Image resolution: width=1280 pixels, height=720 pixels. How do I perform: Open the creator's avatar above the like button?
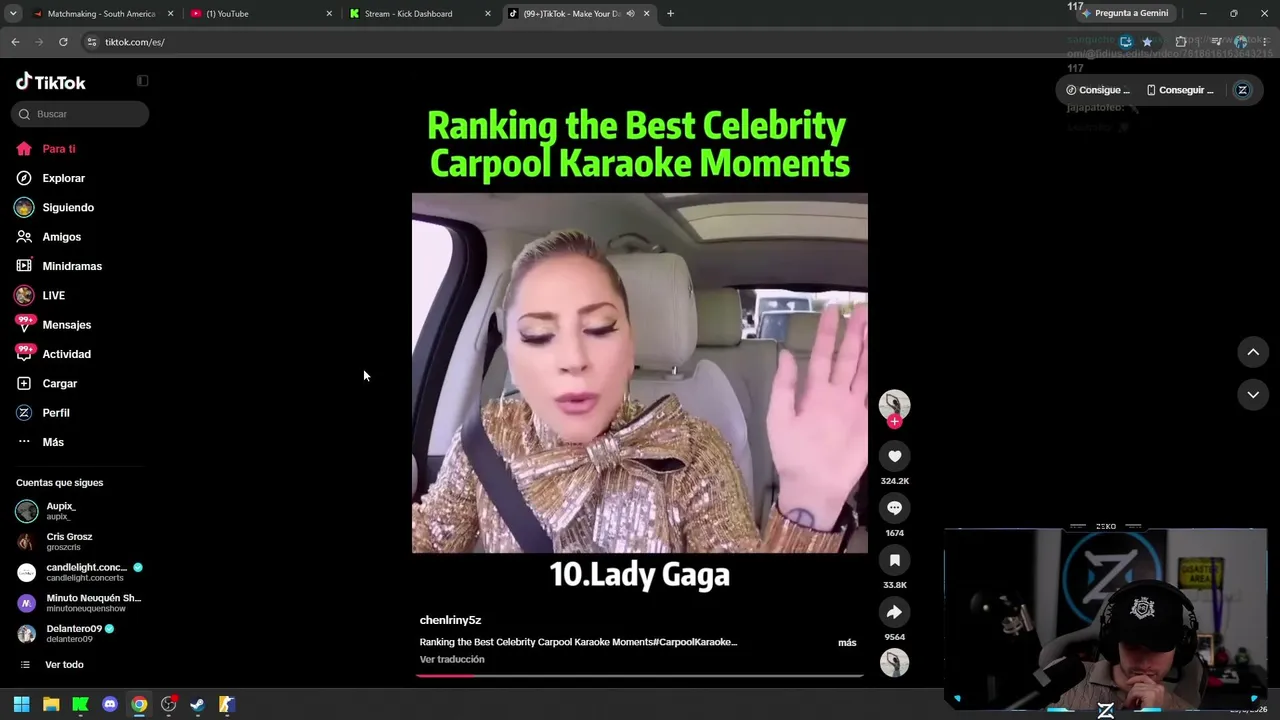tap(895, 403)
